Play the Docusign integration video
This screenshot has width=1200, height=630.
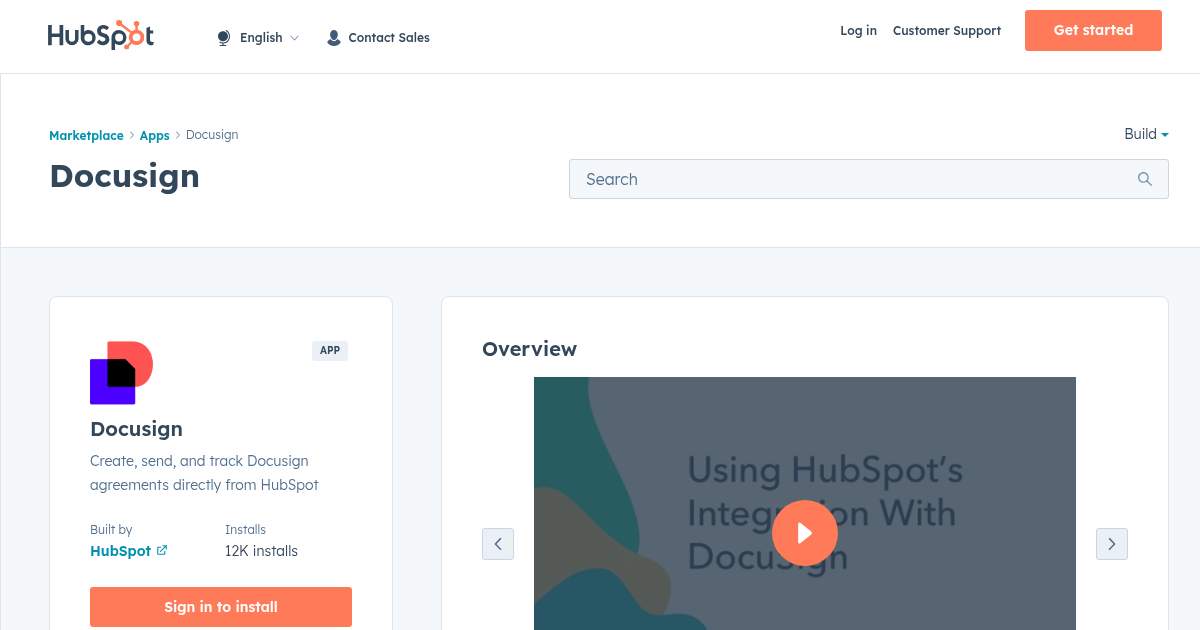click(x=805, y=533)
